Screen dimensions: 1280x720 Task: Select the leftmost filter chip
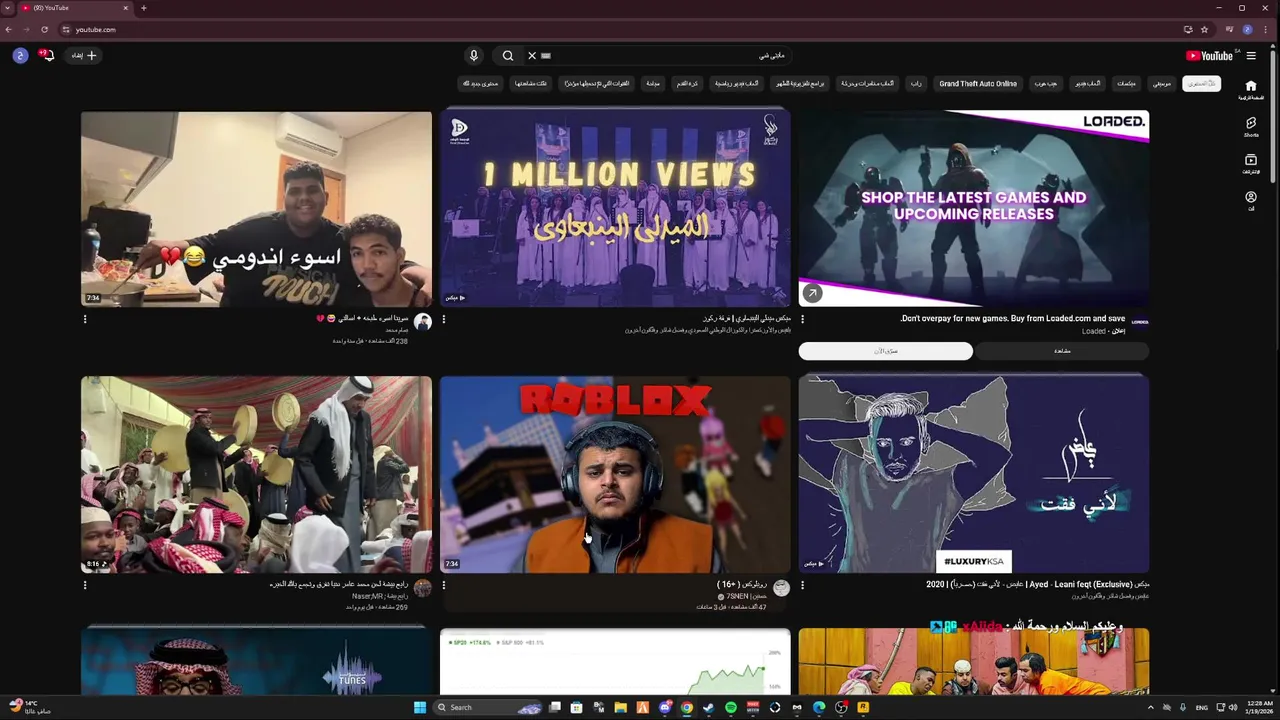tap(480, 84)
